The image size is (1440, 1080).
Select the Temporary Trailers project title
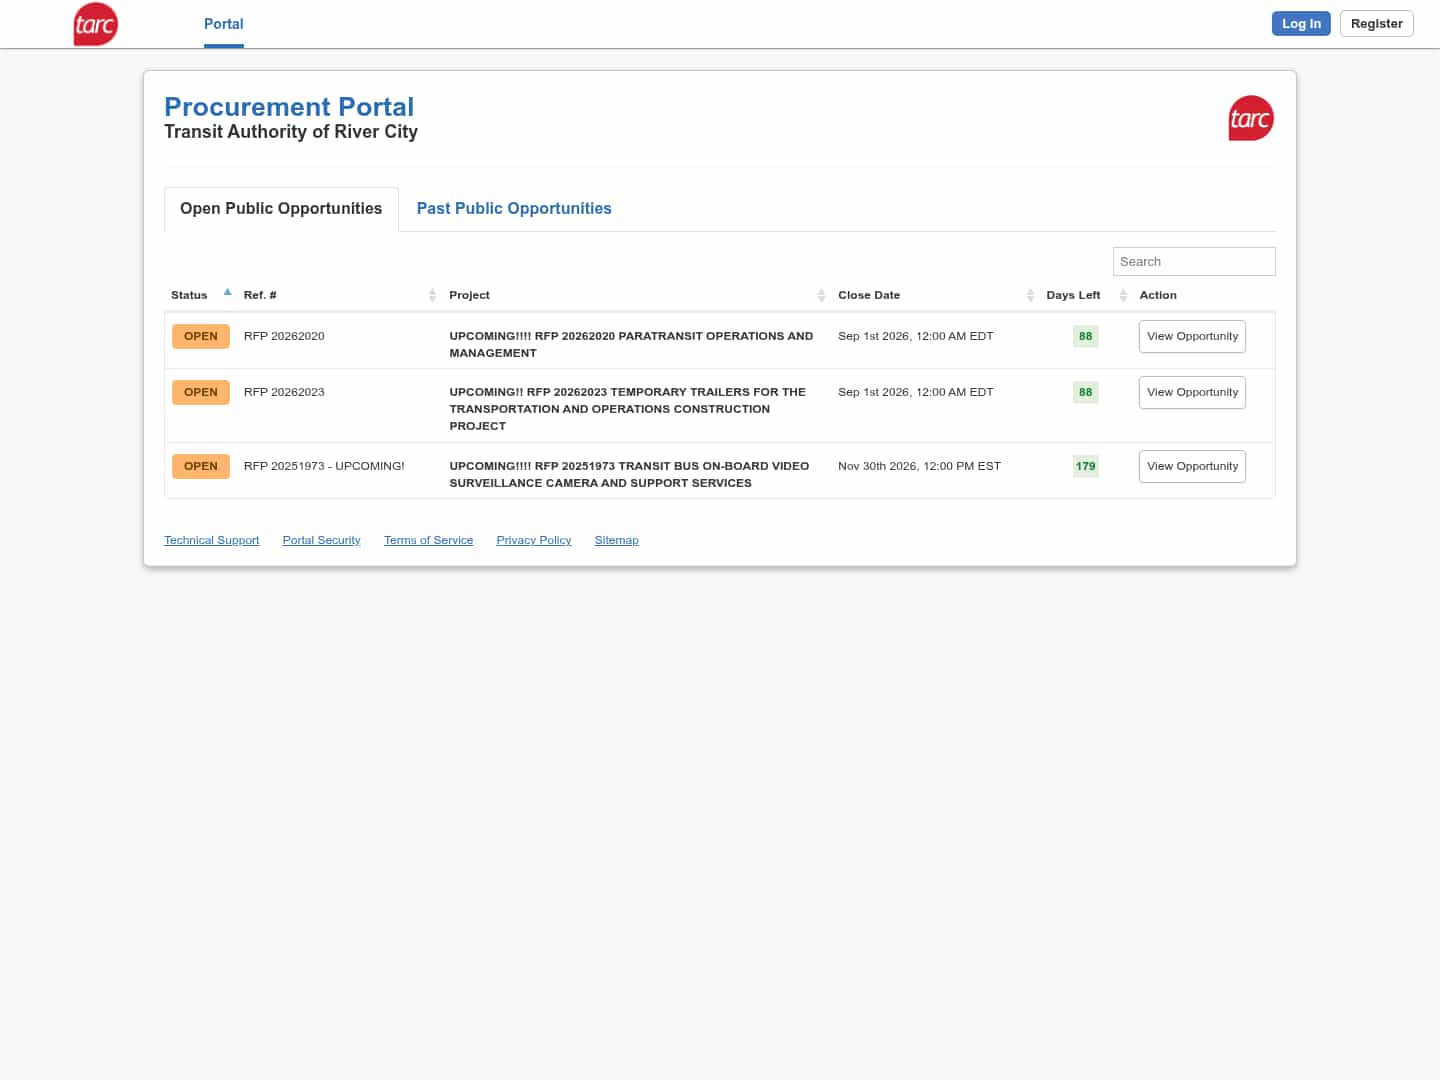tap(627, 409)
